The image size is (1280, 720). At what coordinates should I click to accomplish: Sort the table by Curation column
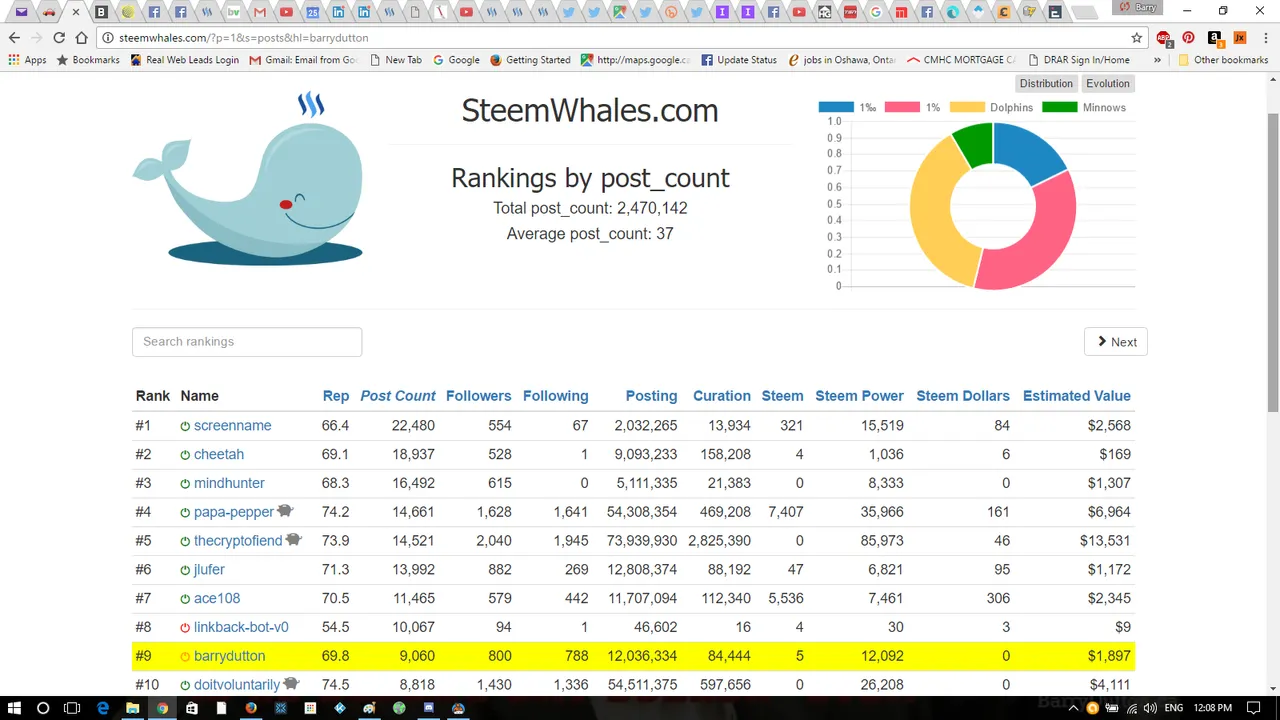[722, 396]
